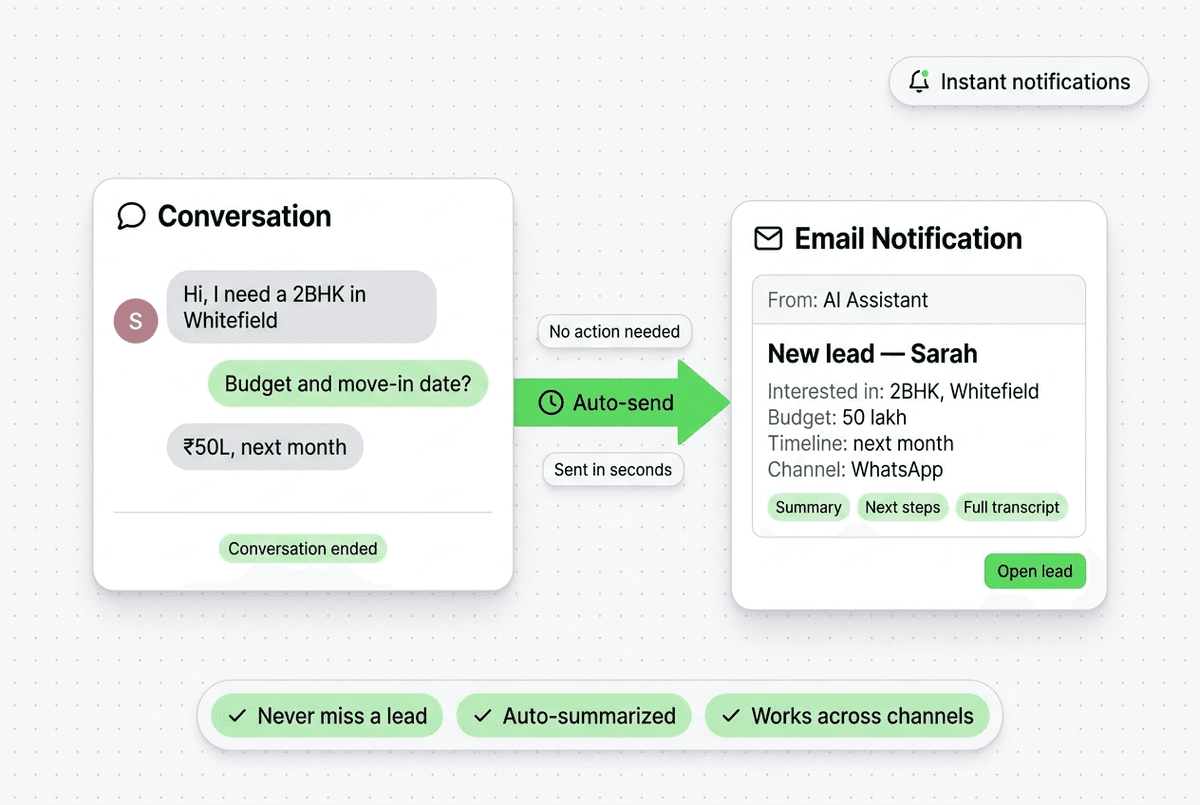Click the Instant notifications pill
Screen dimensions: 1200x805
click(x=1018, y=82)
